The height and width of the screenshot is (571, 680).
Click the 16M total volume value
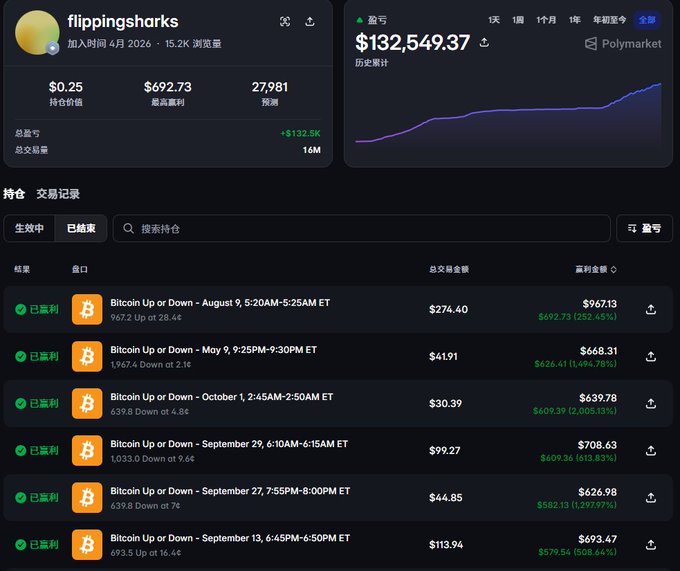pyautogui.click(x=312, y=150)
